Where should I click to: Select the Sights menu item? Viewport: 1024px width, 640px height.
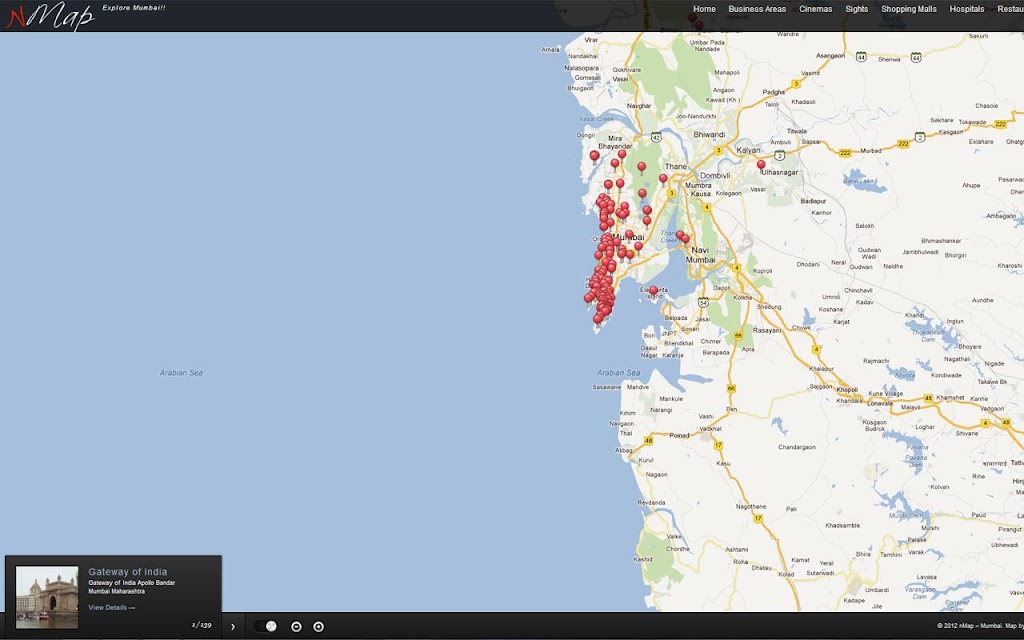click(857, 9)
